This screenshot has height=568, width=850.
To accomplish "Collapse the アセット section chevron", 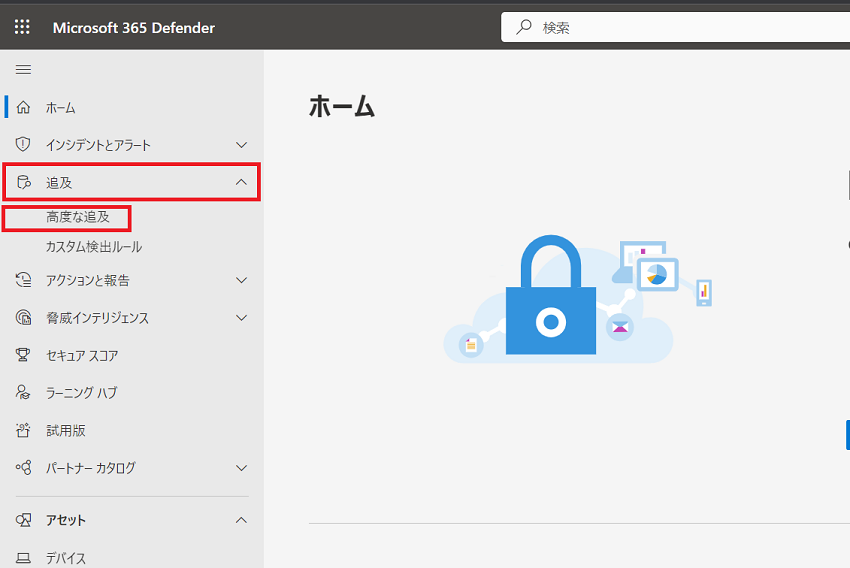I will coord(241,520).
